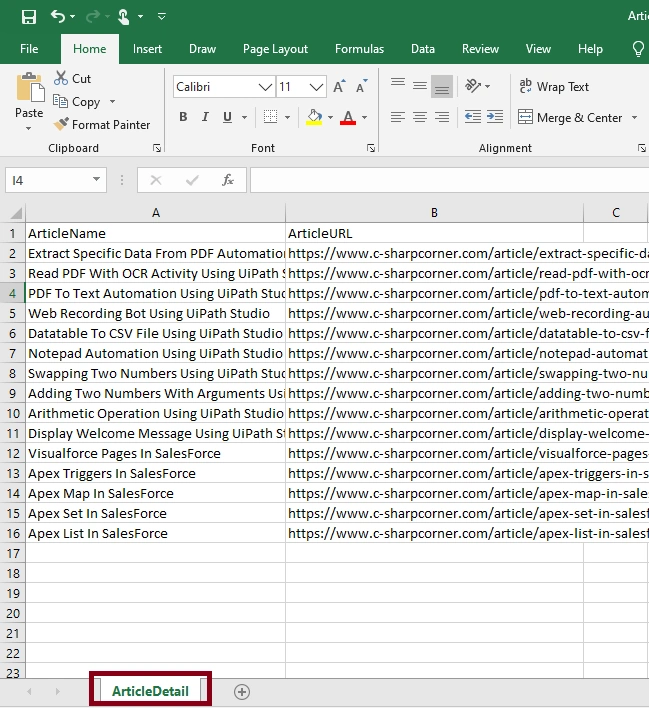The height and width of the screenshot is (710, 649).
Task: Switch to the Formulas tab
Action: pyautogui.click(x=359, y=49)
